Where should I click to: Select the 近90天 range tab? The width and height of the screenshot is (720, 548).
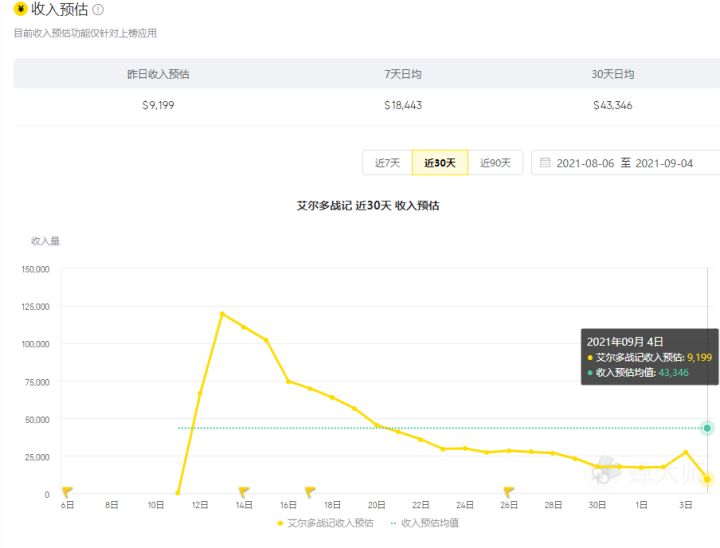click(495, 163)
